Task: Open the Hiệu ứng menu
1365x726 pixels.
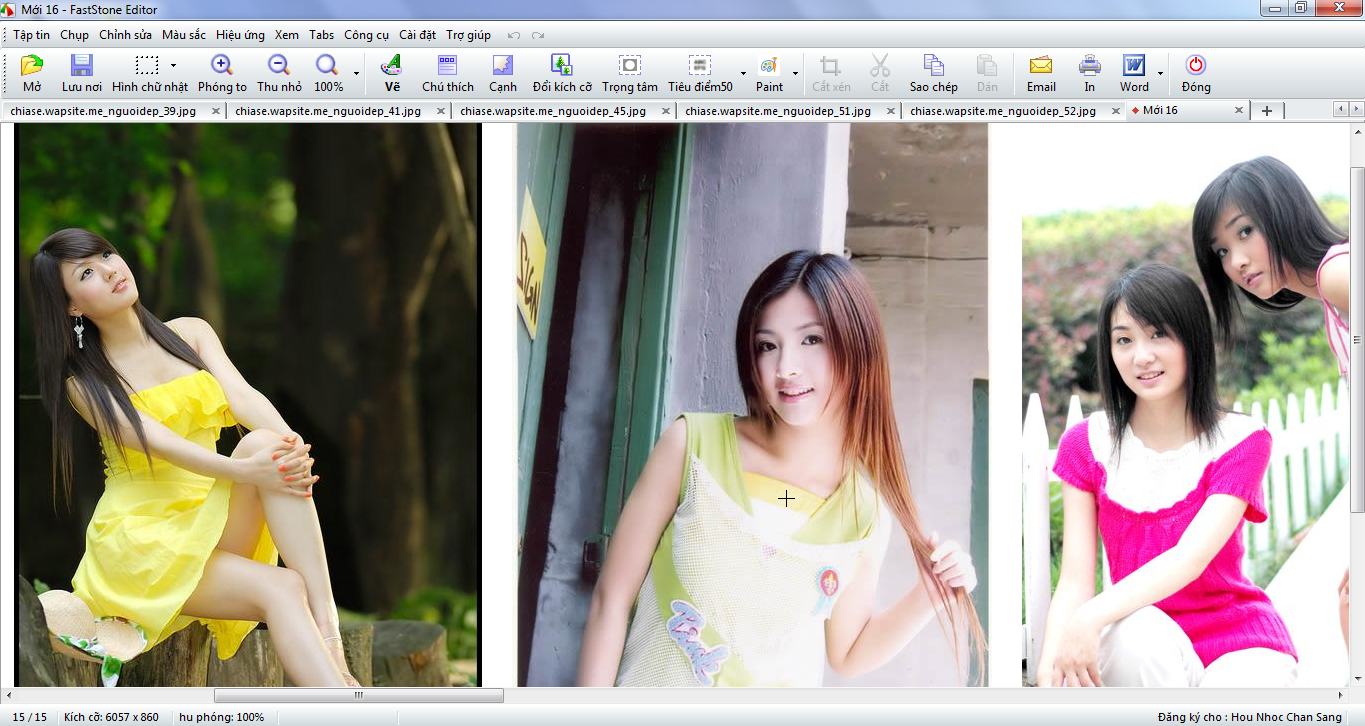Action: tap(240, 35)
